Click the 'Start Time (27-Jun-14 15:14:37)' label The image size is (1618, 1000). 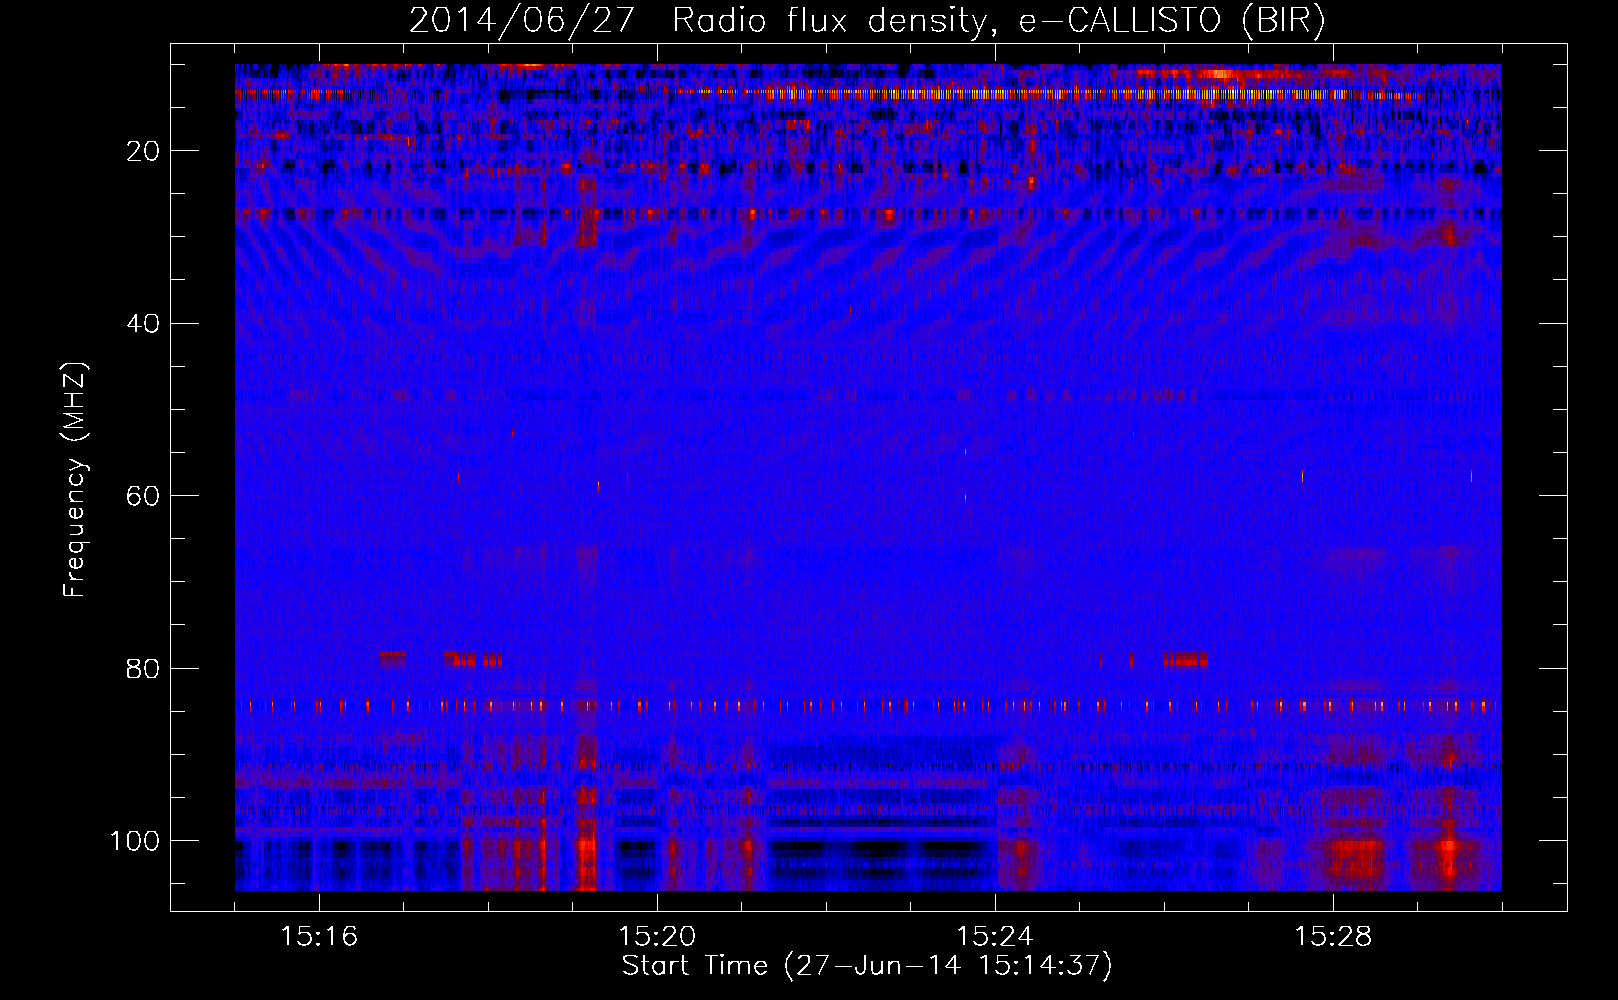tap(867, 966)
